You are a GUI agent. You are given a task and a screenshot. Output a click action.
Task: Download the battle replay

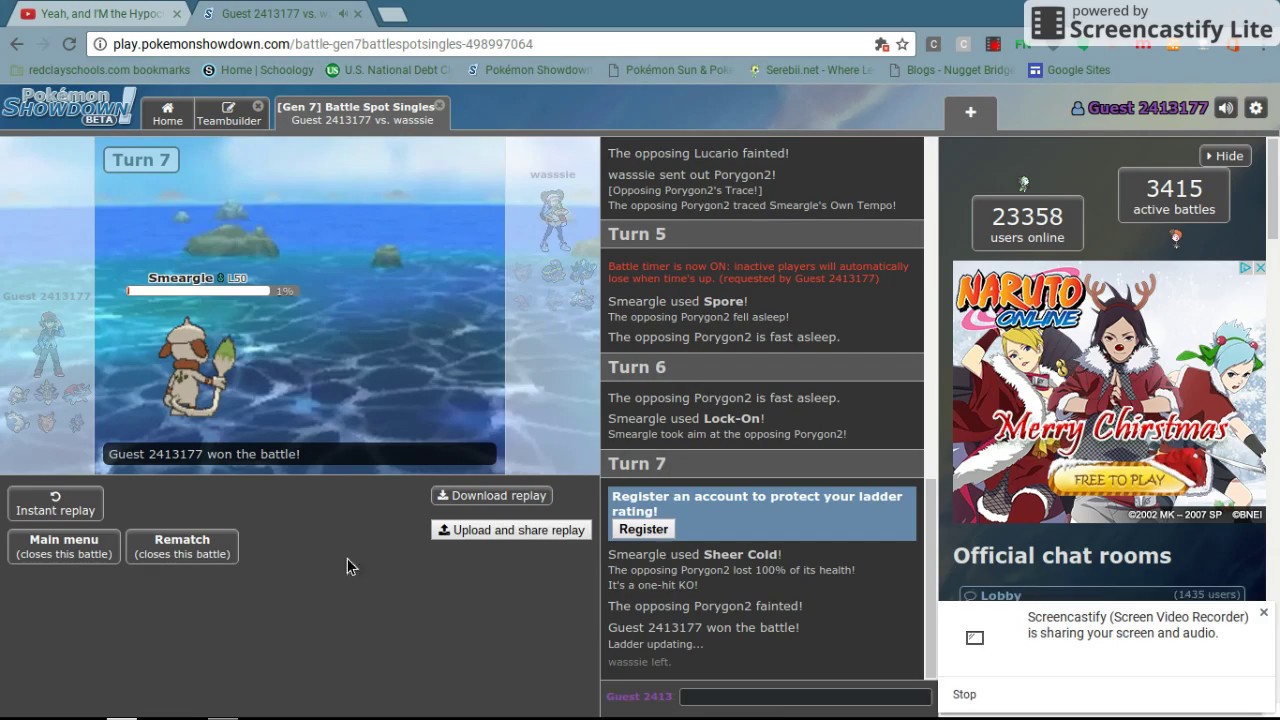point(492,495)
